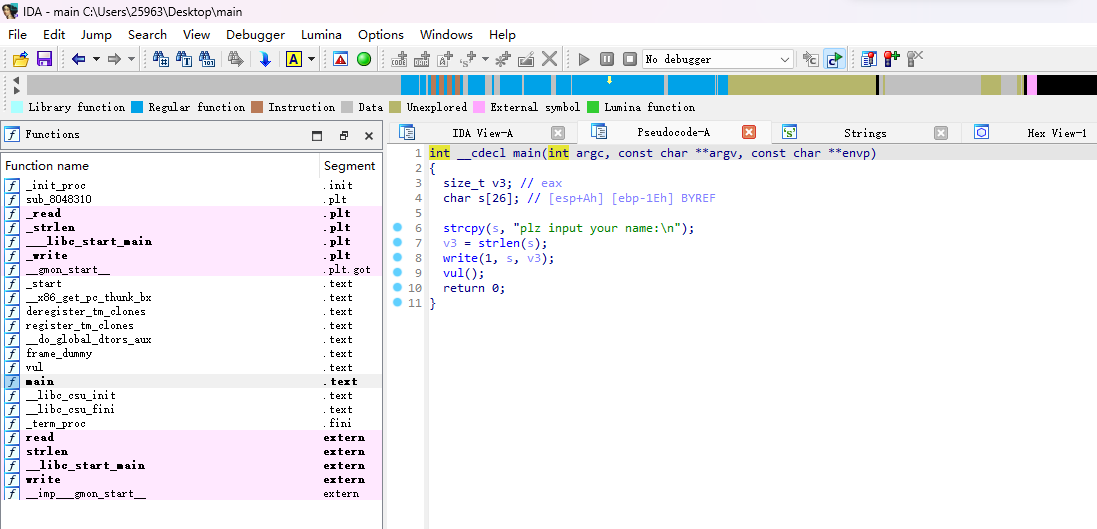Viewport: 1097px width, 529px height.
Task: Toggle breakpoint dot on line 9
Action: click(397, 272)
